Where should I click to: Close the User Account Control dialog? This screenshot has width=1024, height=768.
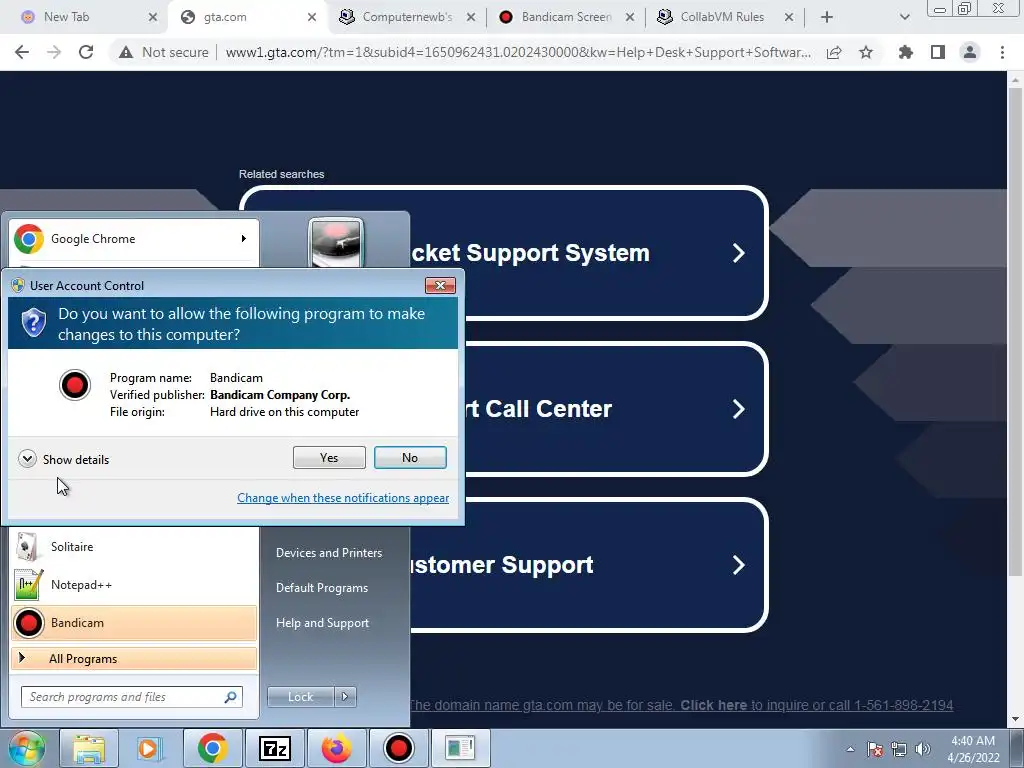pos(440,285)
